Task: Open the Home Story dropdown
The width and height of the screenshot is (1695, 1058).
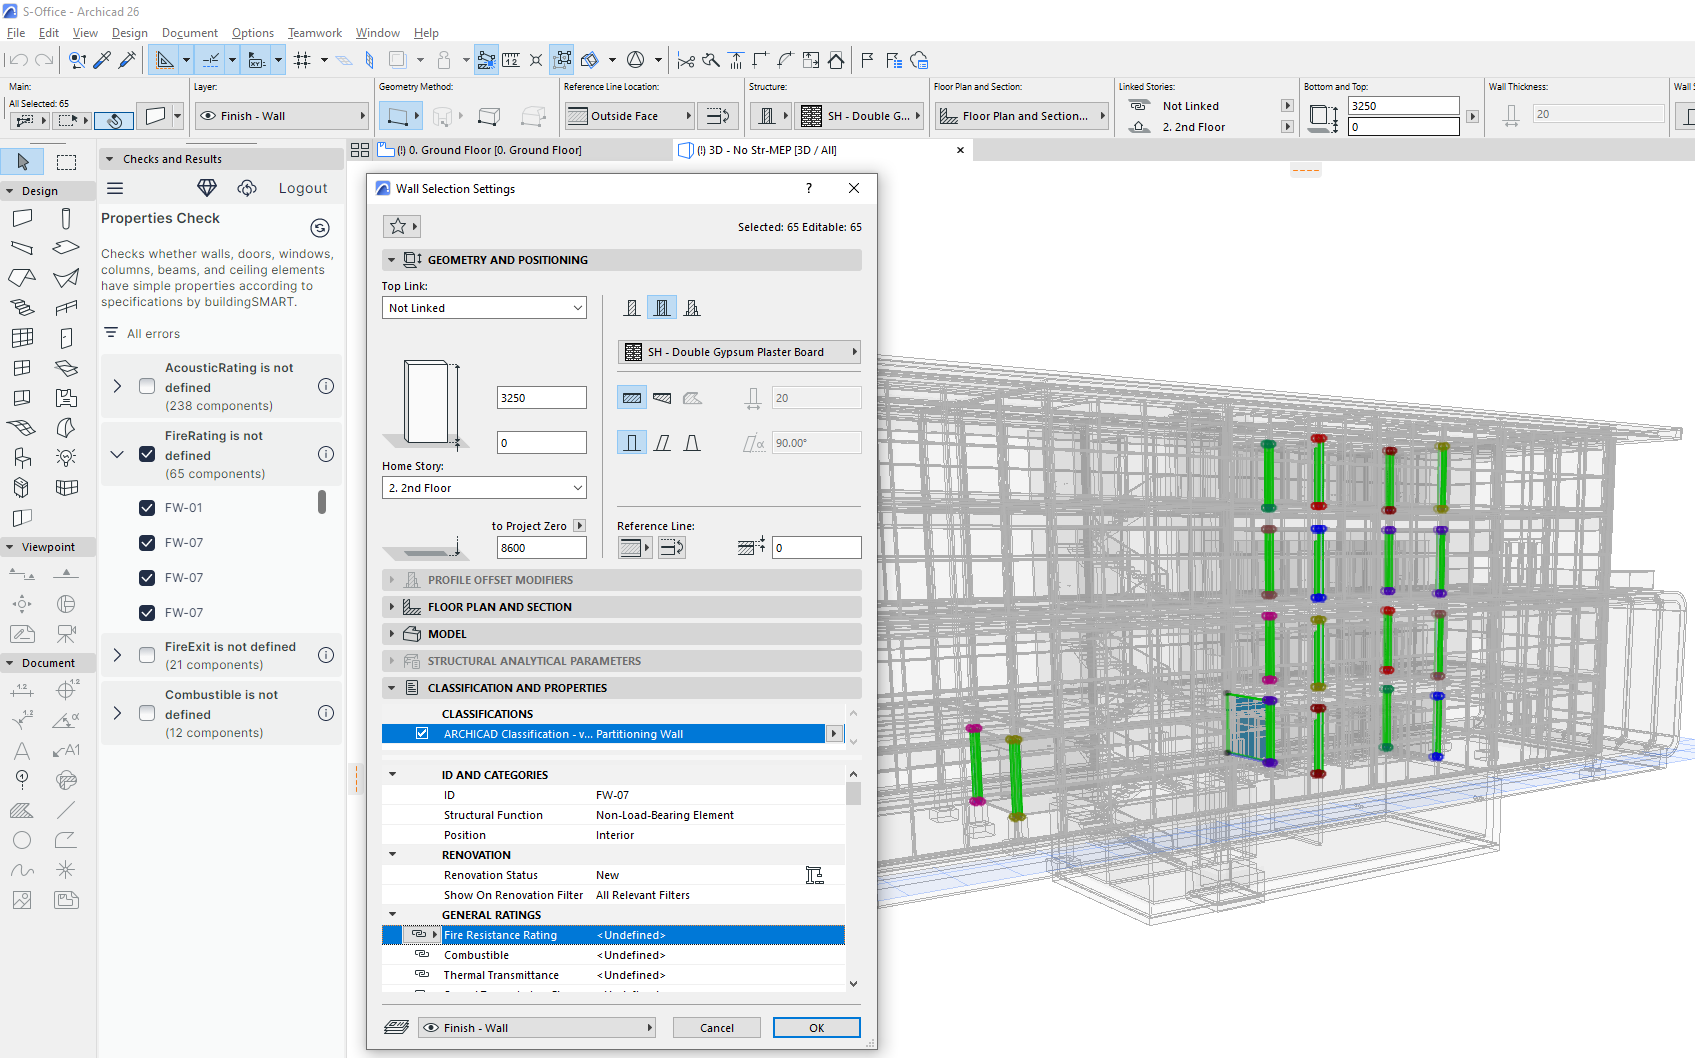Action: point(484,488)
